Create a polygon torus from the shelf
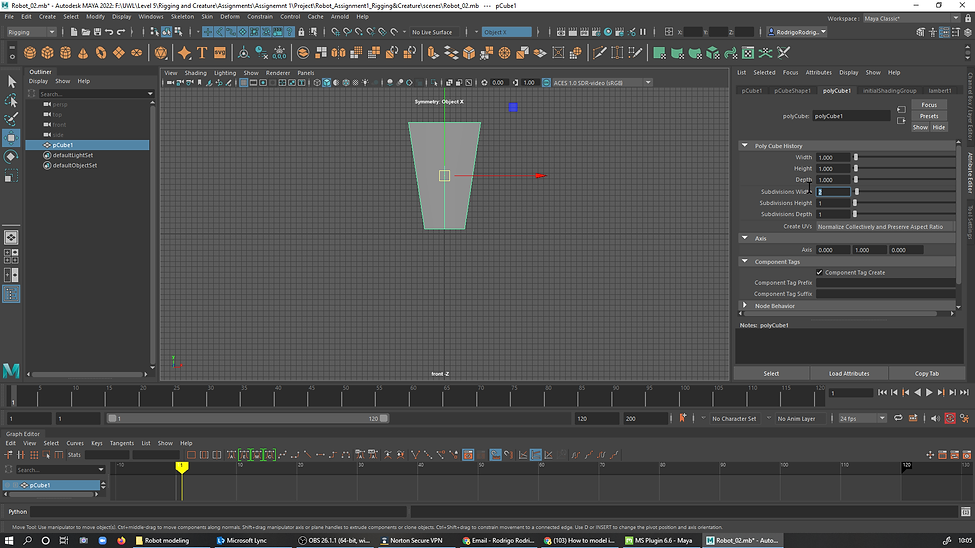The image size is (975, 548). pos(101,53)
